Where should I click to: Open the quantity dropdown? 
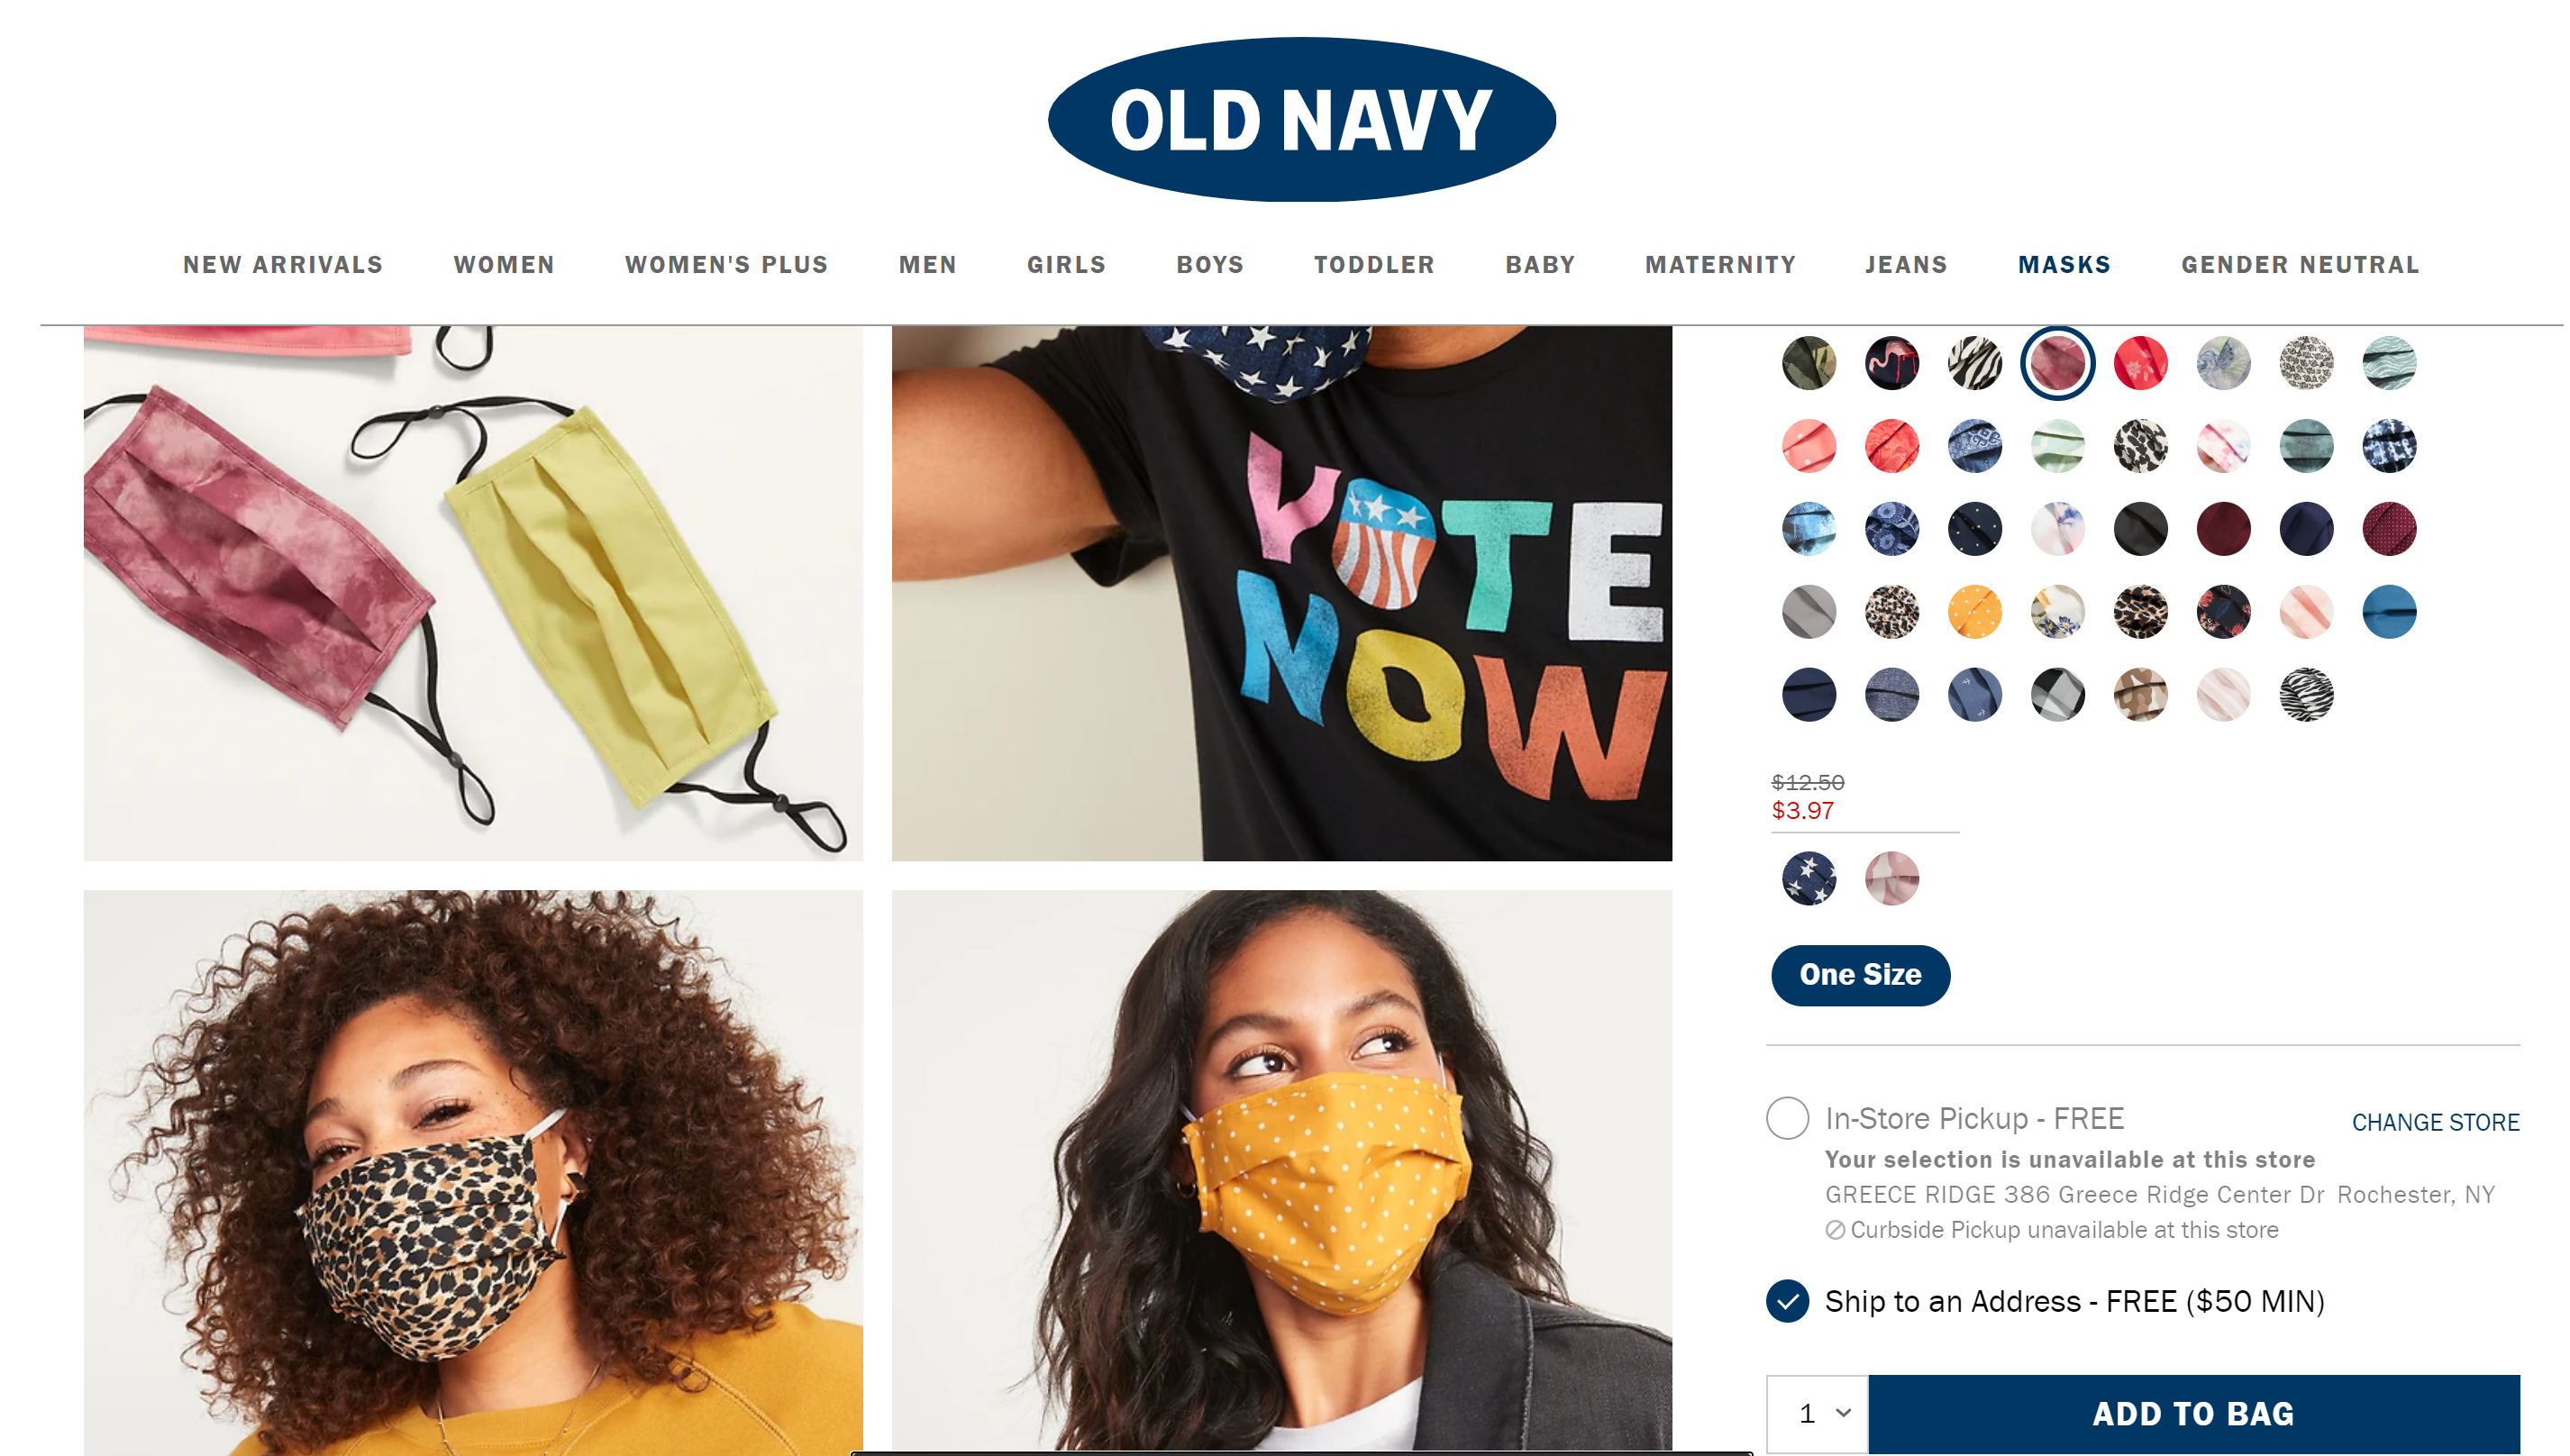pos(1816,1412)
